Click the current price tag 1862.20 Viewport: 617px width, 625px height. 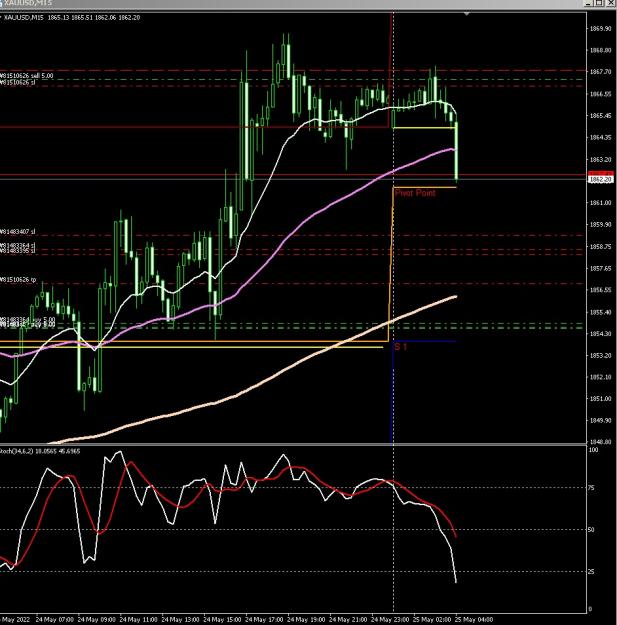[601, 180]
